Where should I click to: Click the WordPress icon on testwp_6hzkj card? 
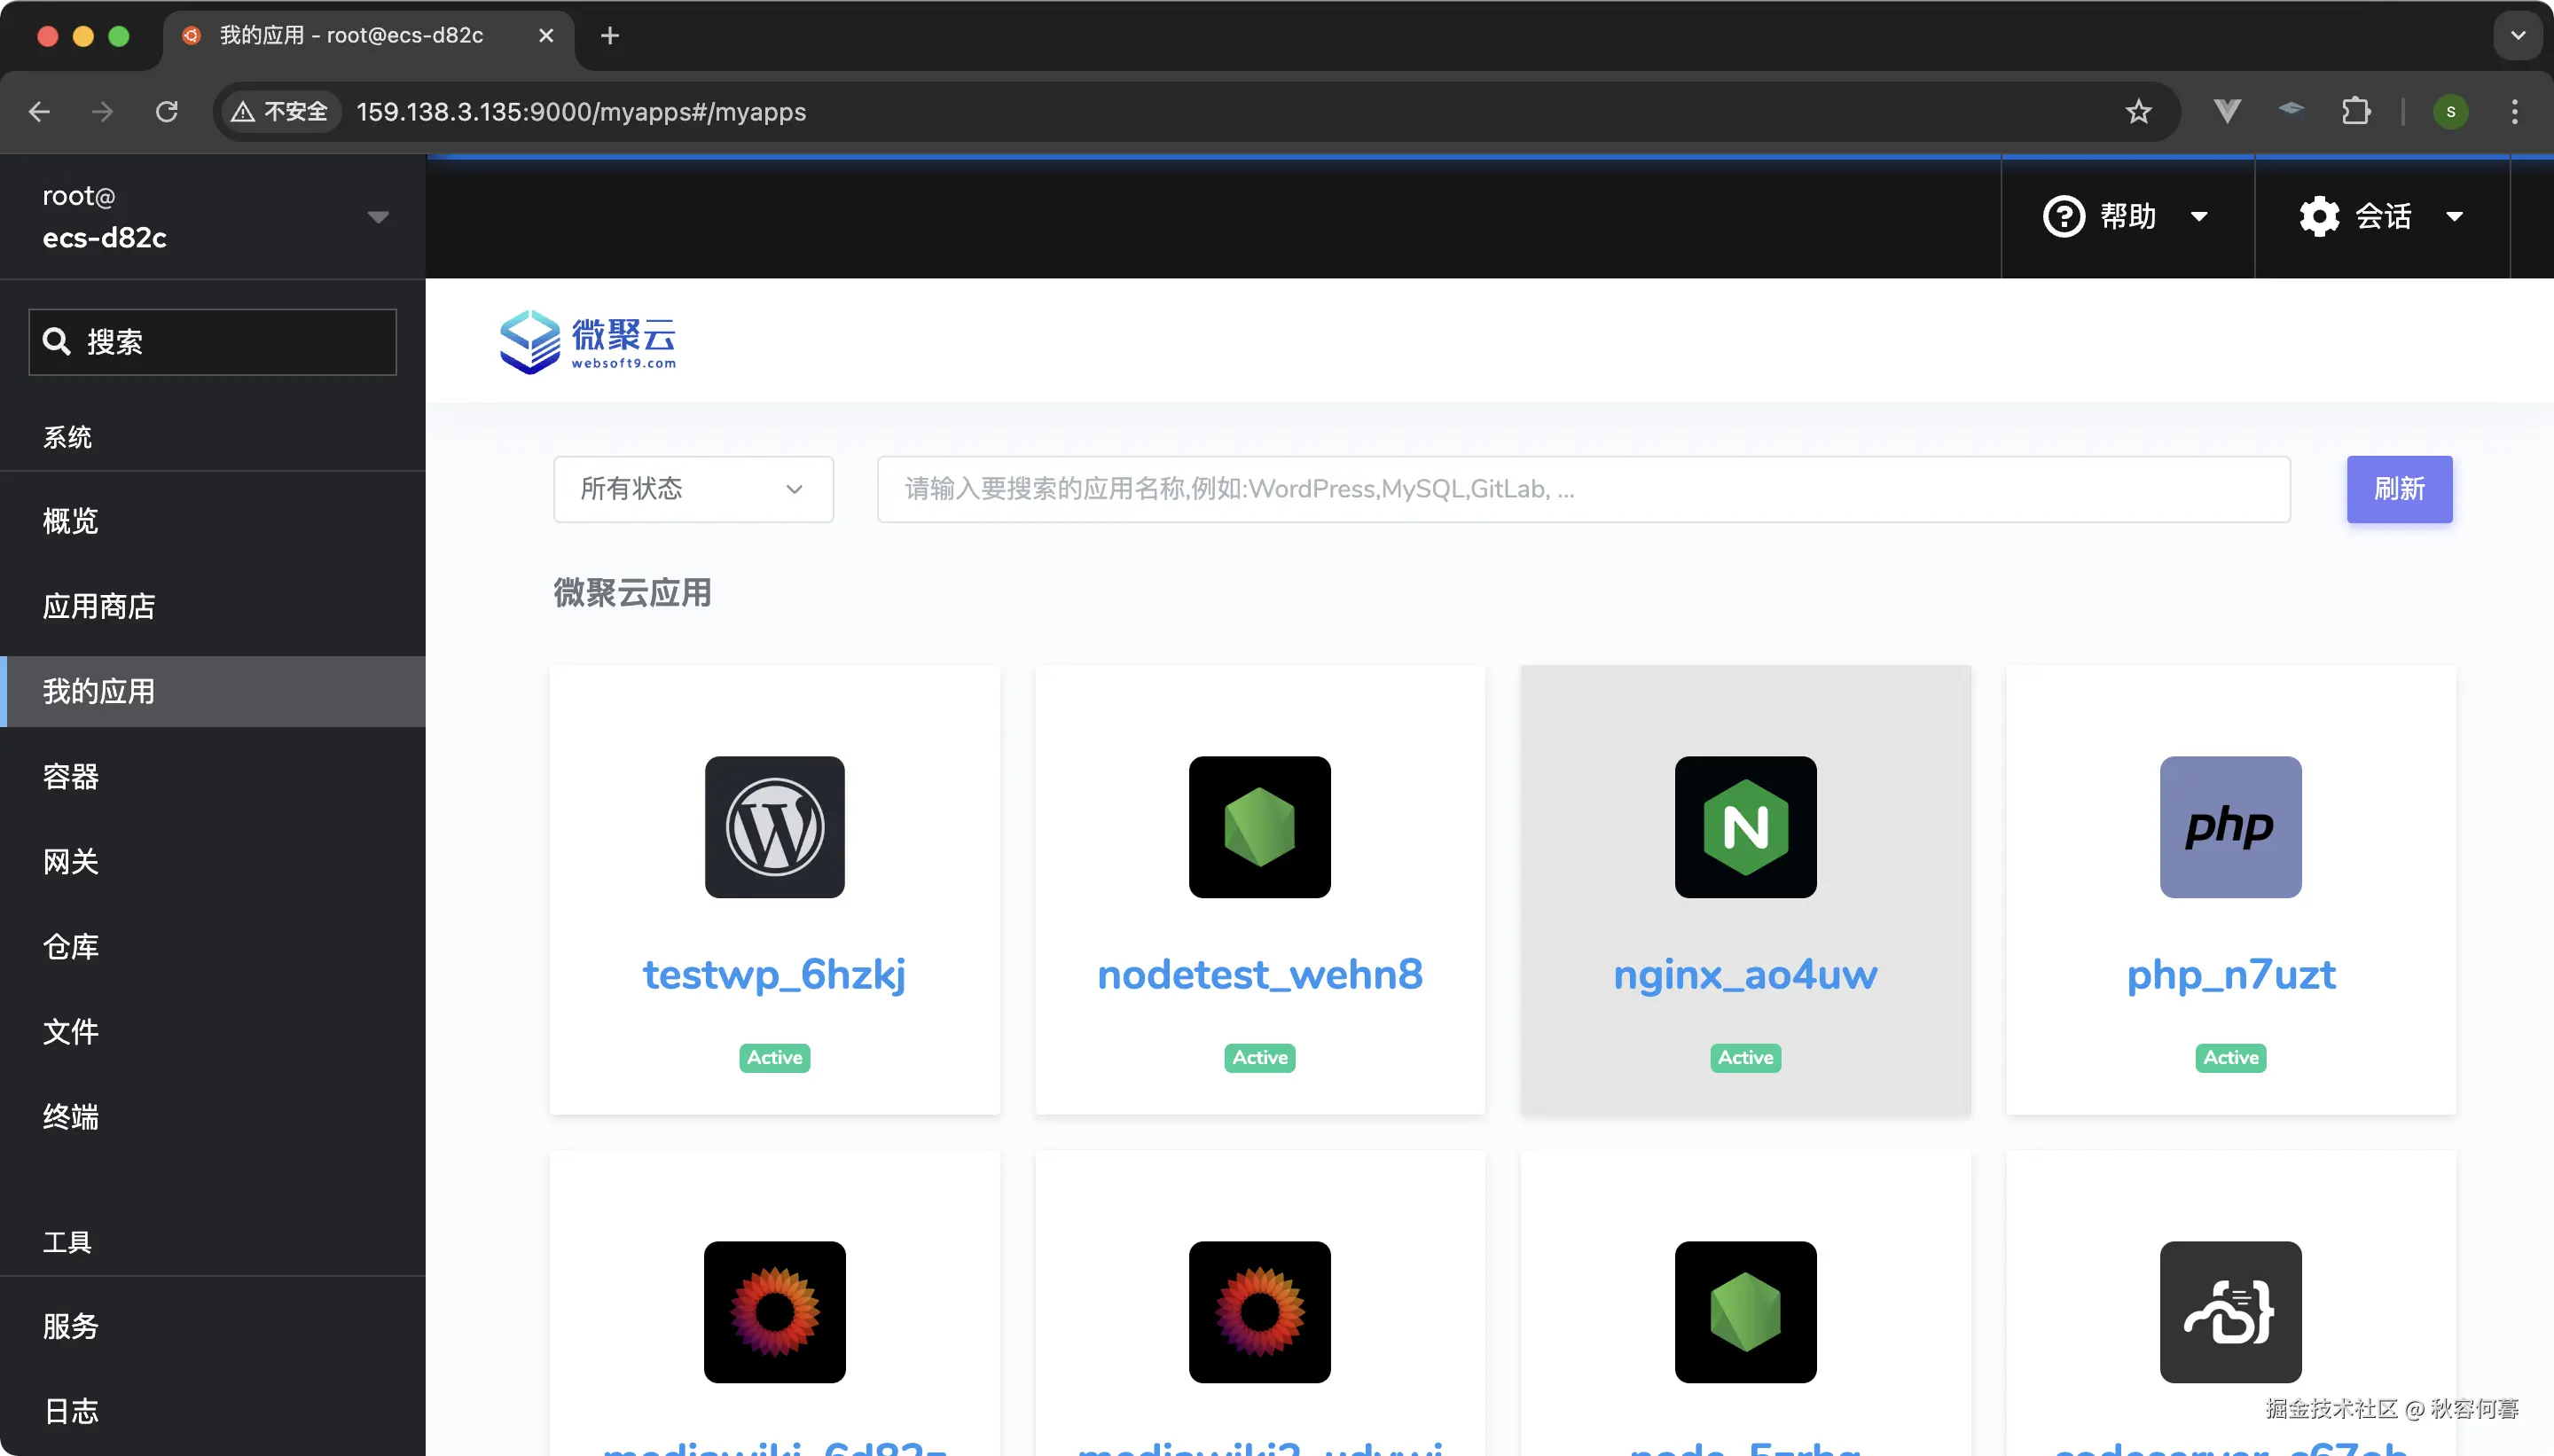[x=775, y=827]
